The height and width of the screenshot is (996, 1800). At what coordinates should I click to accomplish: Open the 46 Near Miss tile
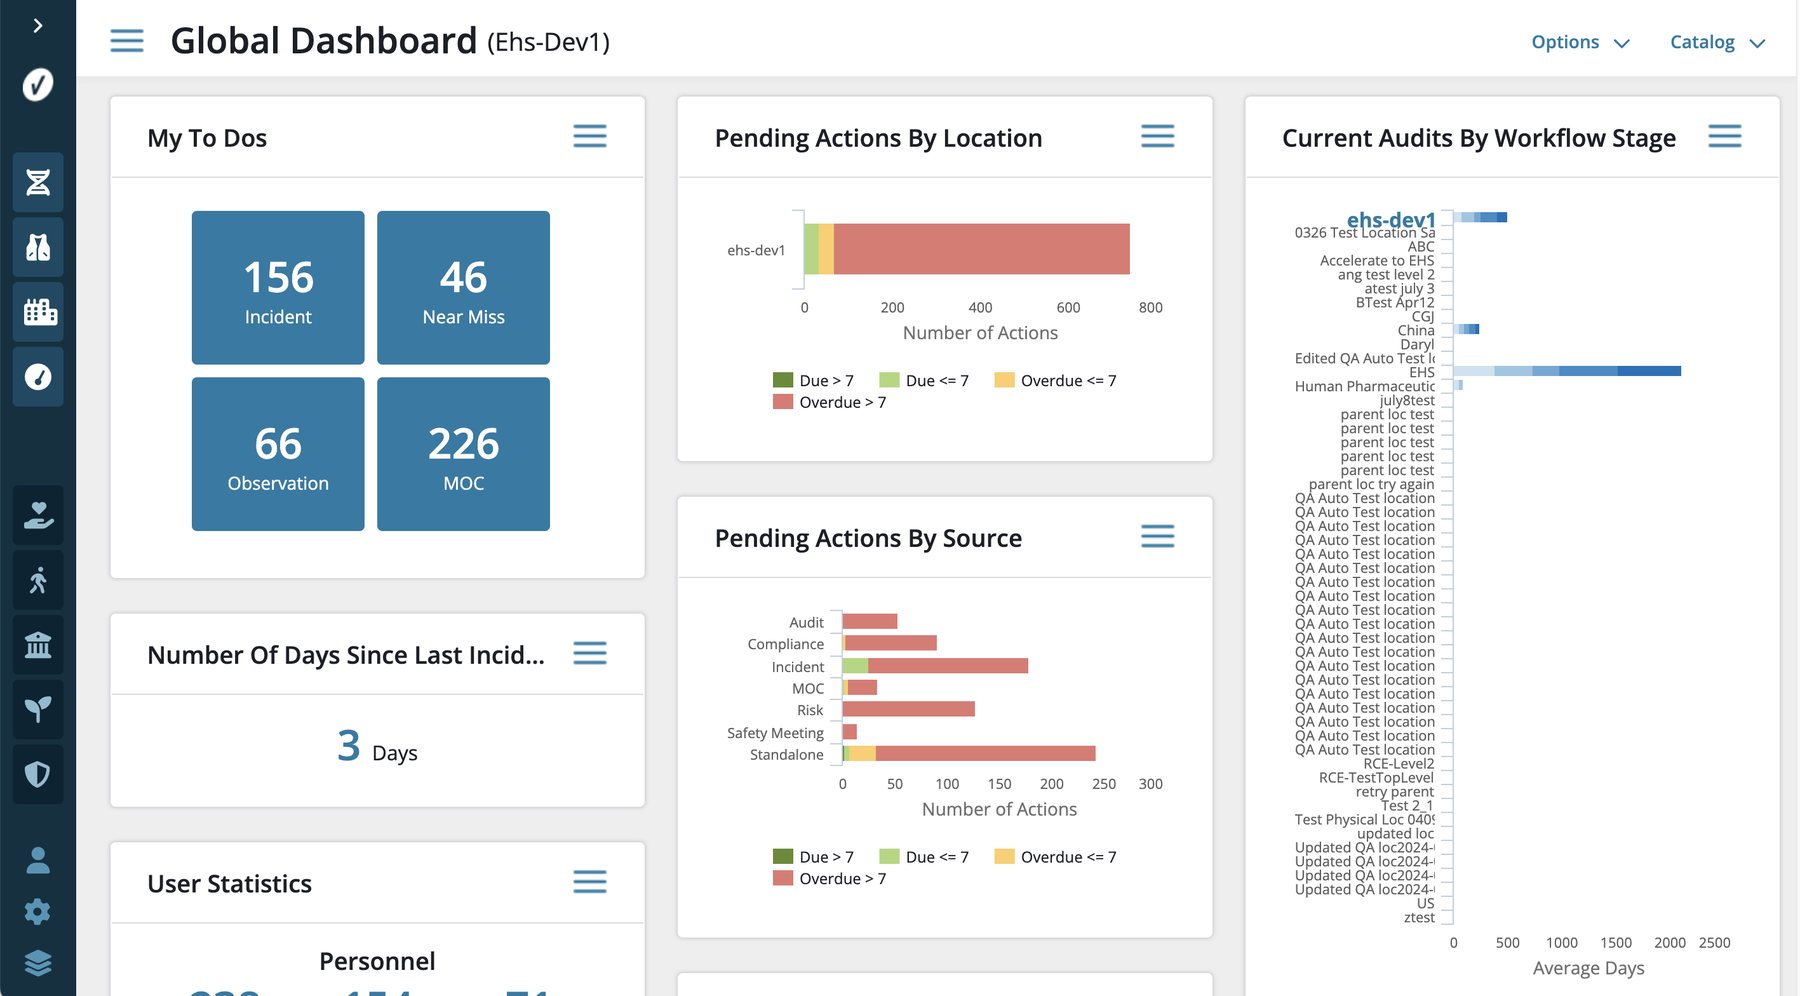(463, 288)
